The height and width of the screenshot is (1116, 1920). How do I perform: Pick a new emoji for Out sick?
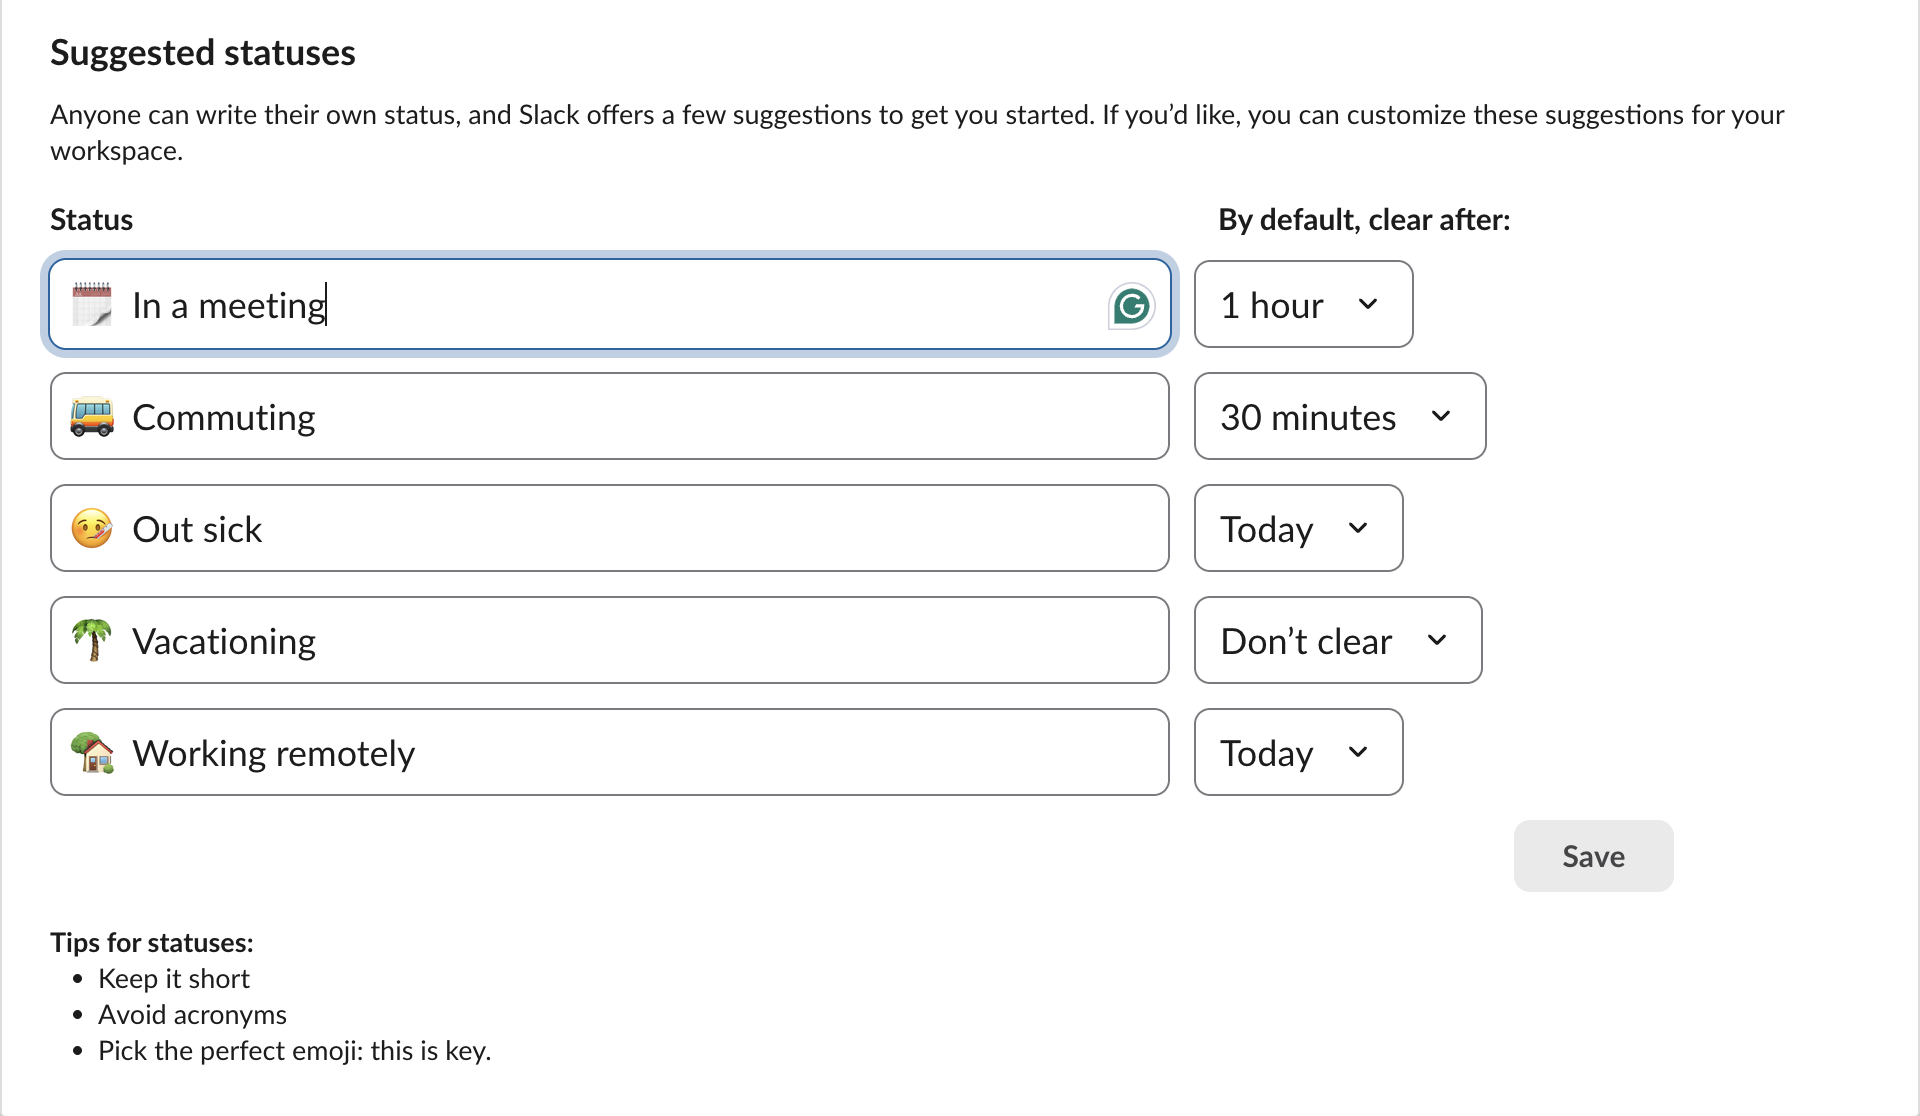point(92,528)
